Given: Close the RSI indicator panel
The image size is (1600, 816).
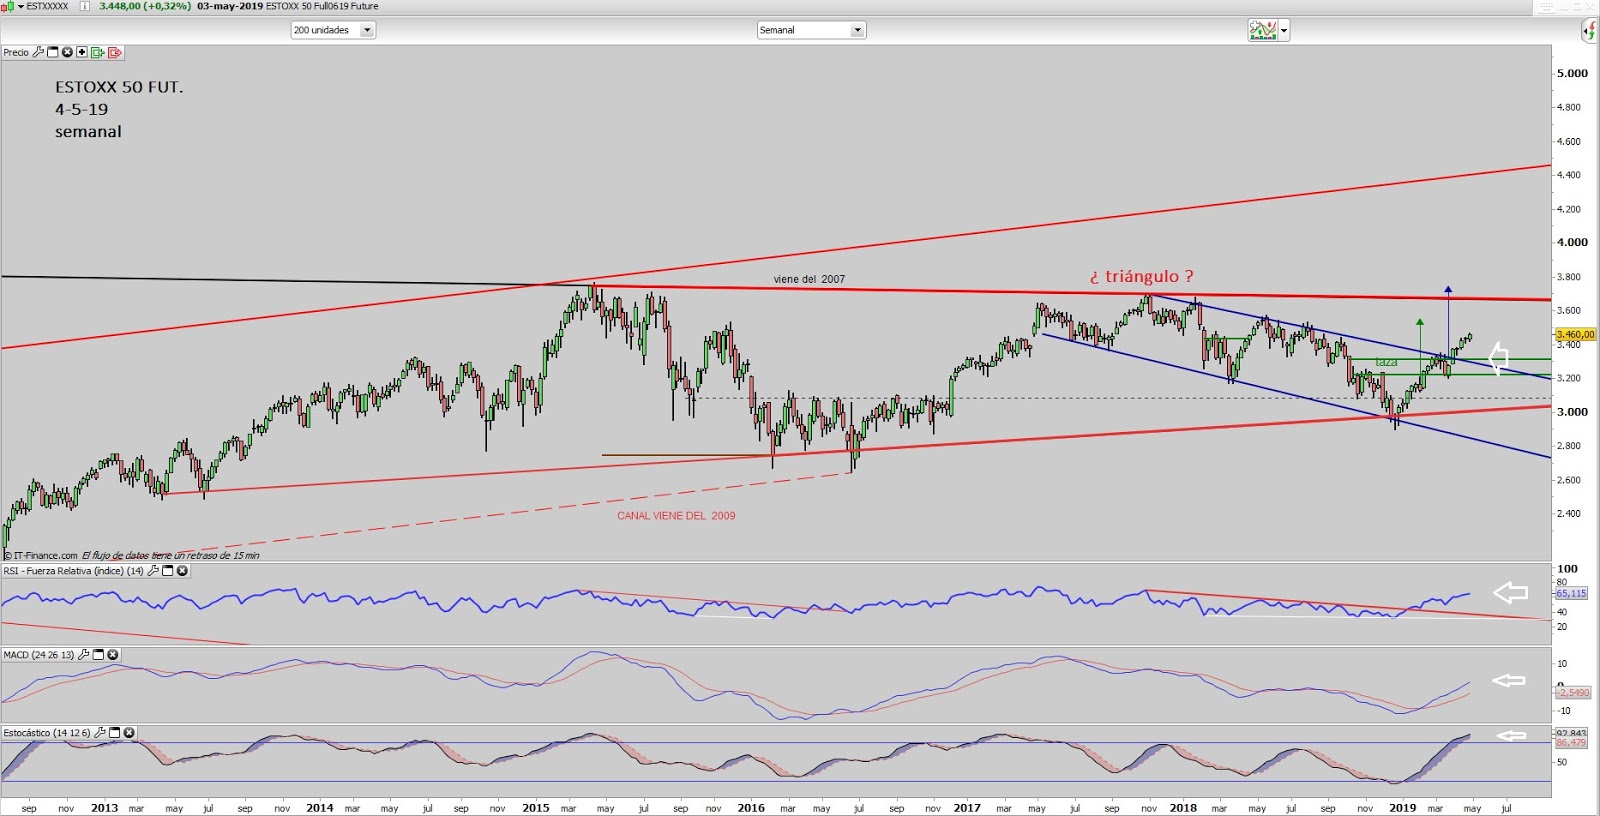Looking at the screenshot, I should point(182,571).
